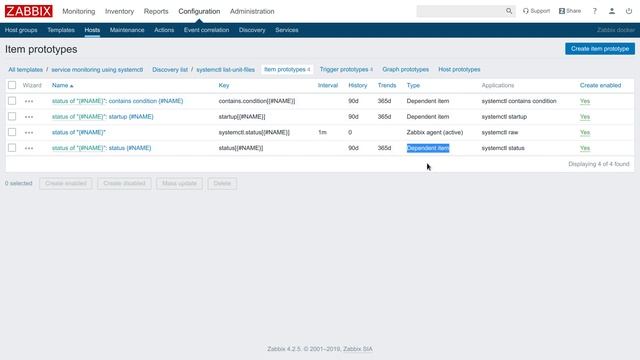Open the Share link
Screen dimensions: 640x360
click(570, 11)
